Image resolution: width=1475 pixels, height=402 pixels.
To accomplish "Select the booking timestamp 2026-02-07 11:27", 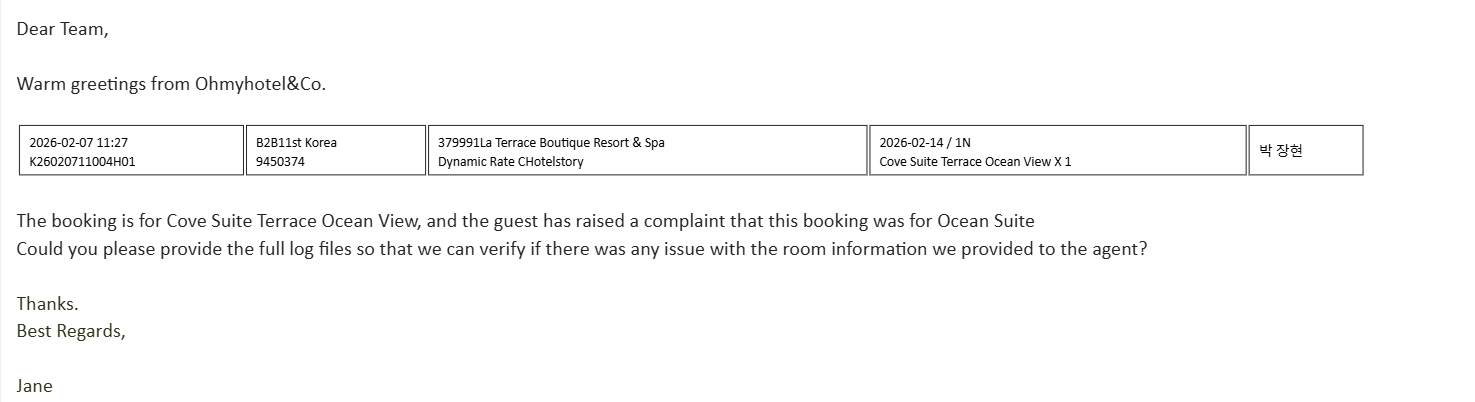I will (x=78, y=143).
